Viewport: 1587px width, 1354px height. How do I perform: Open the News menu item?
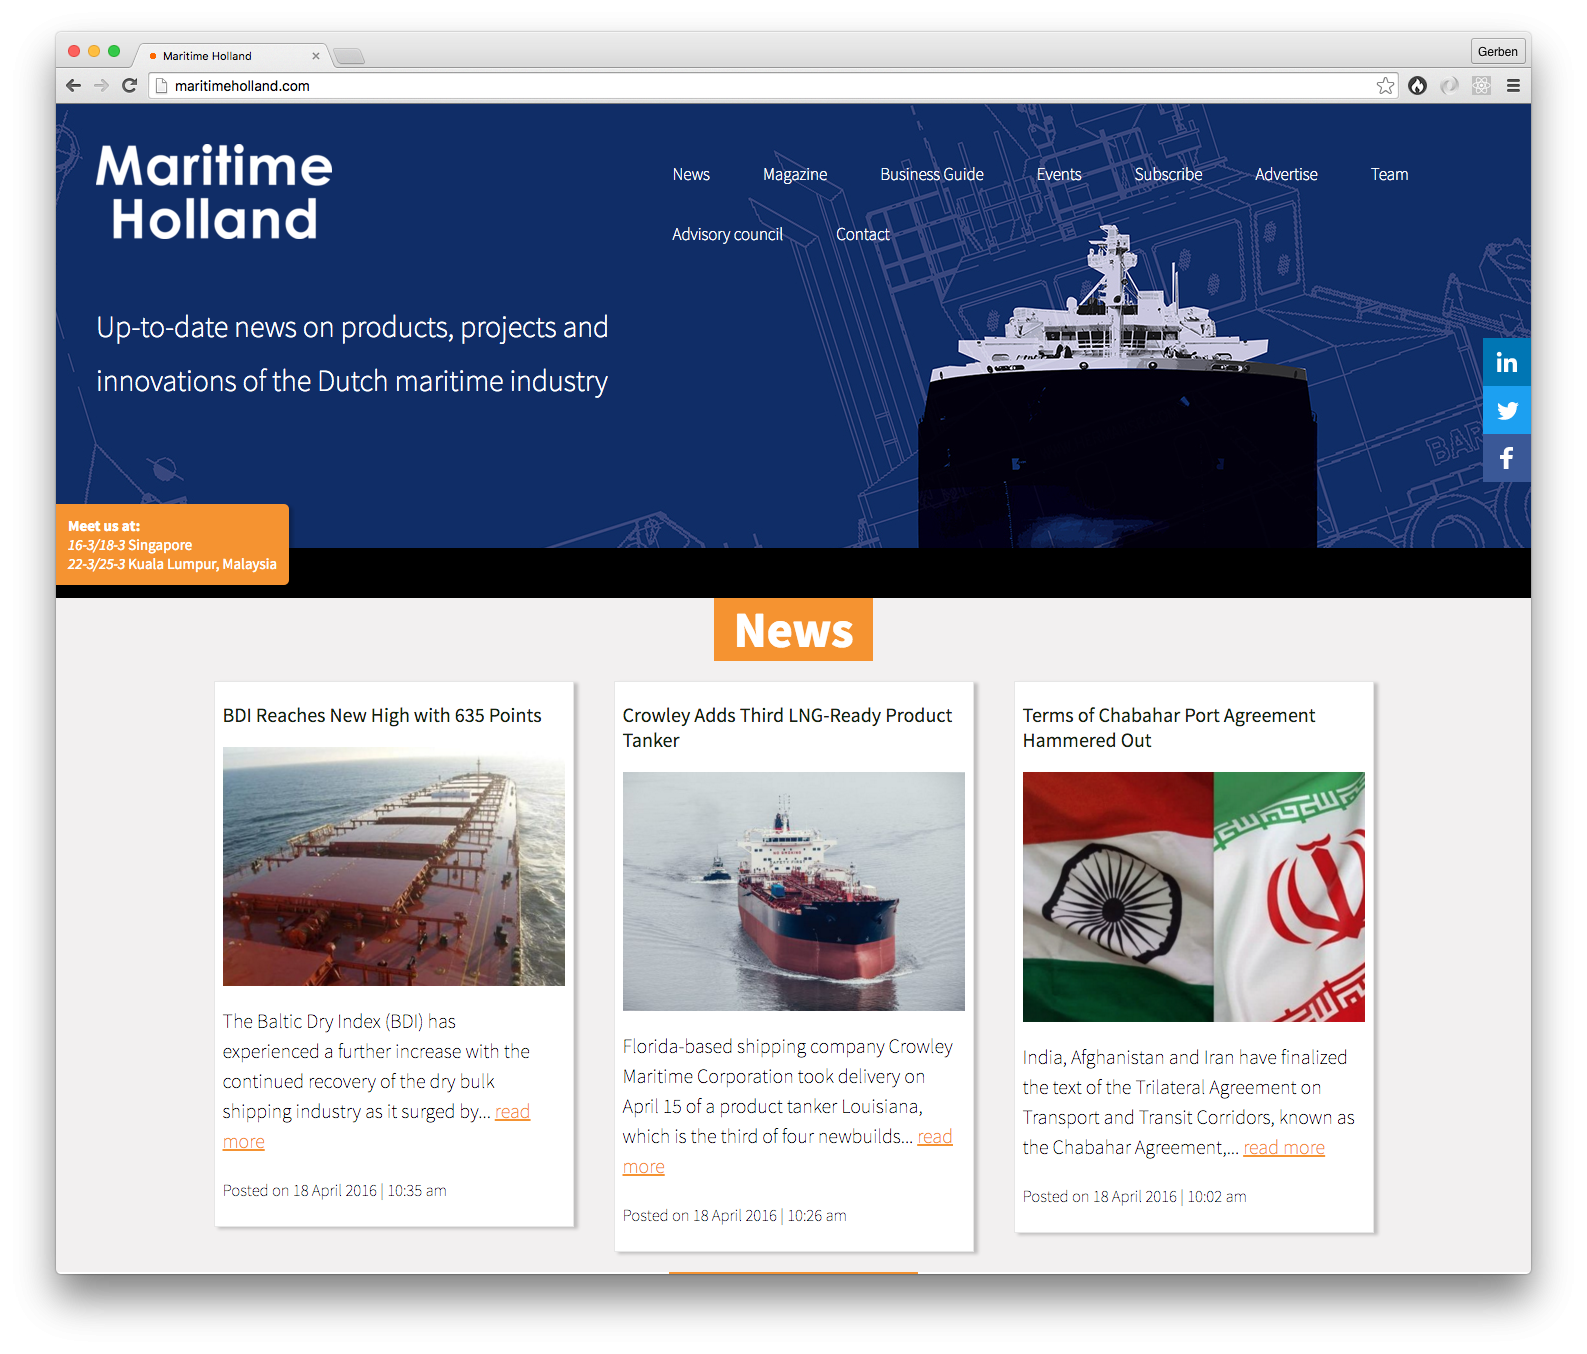691,174
